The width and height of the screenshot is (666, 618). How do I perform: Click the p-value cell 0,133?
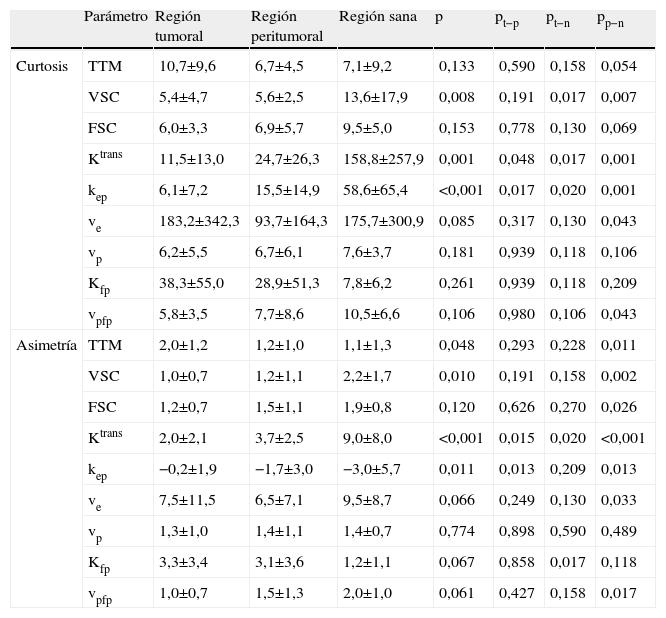click(455, 66)
